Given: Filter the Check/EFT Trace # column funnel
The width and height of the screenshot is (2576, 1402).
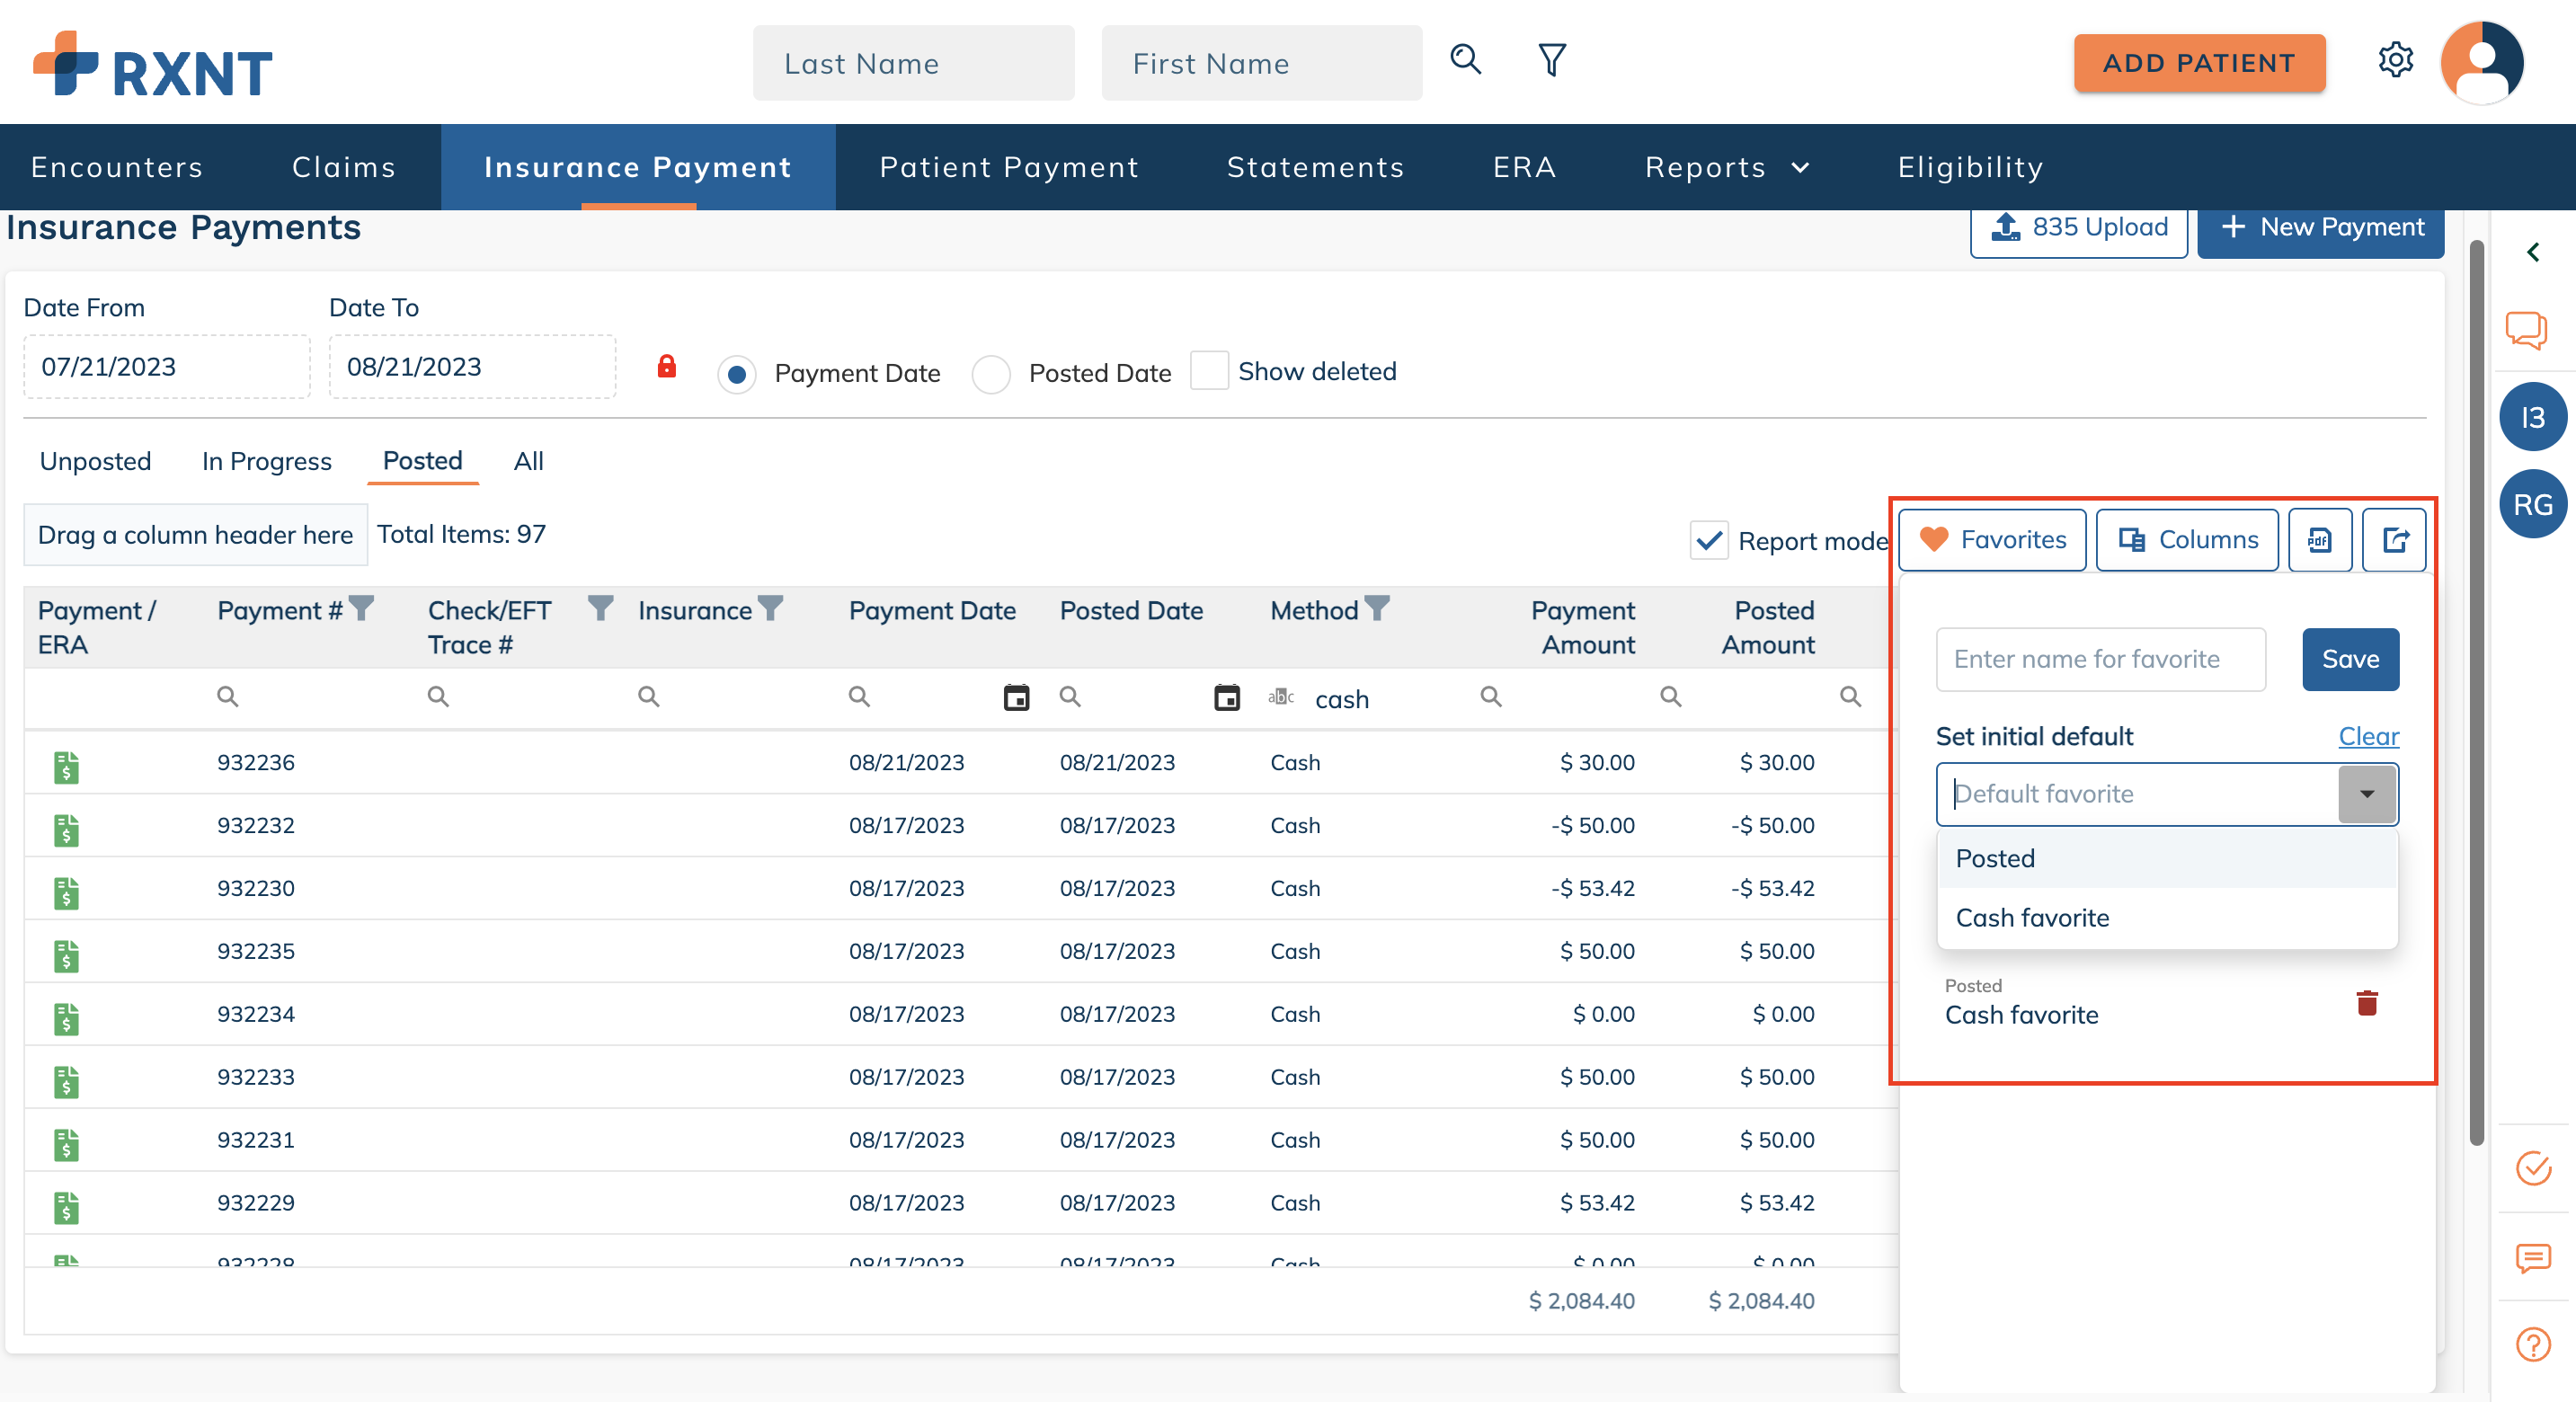Looking at the screenshot, I should (x=600, y=607).
